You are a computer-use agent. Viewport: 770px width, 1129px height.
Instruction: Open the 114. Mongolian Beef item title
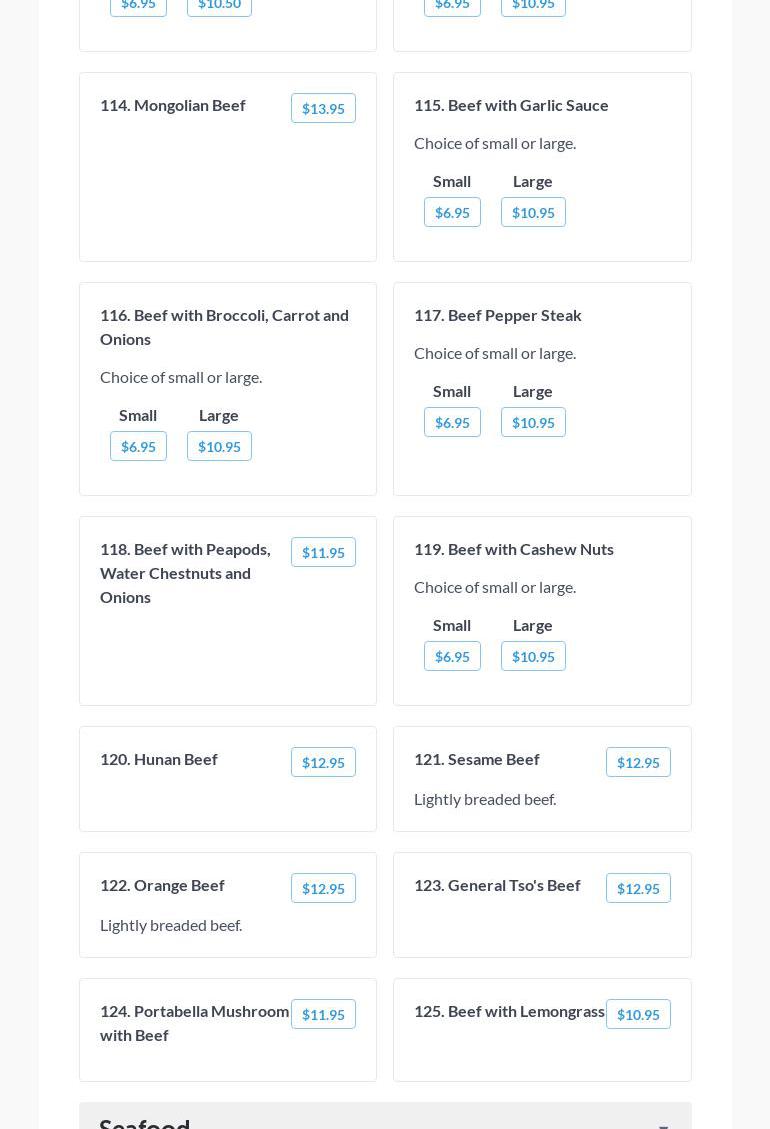coord(173,105)
